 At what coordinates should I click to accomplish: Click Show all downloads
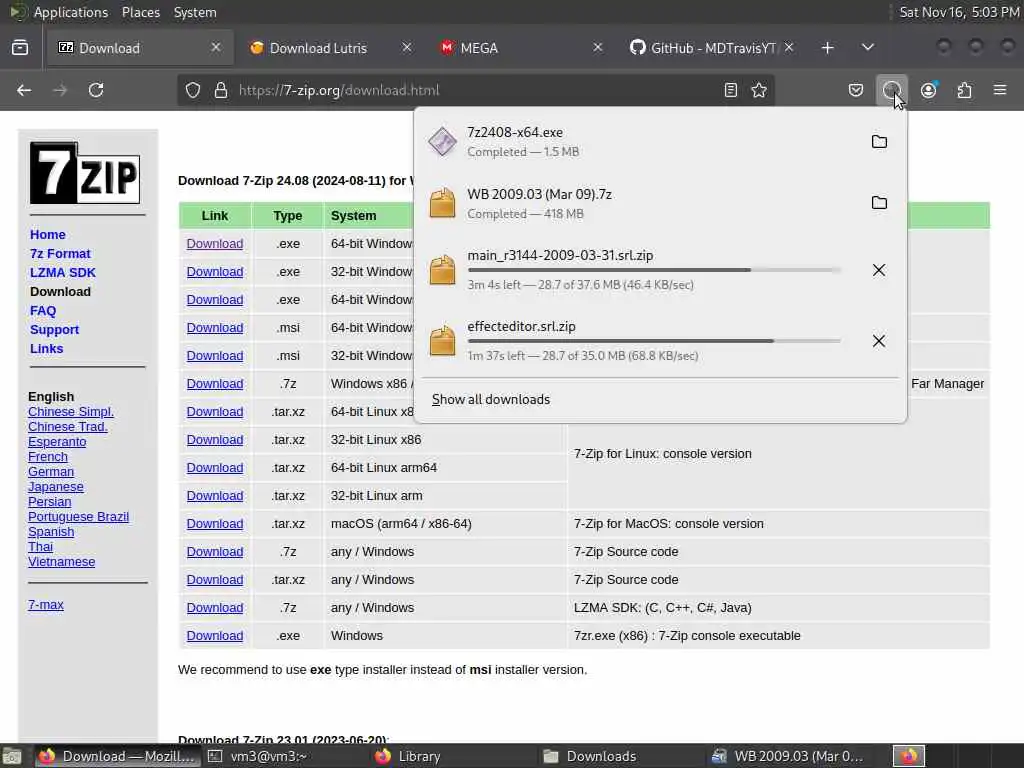click(491, 399)
